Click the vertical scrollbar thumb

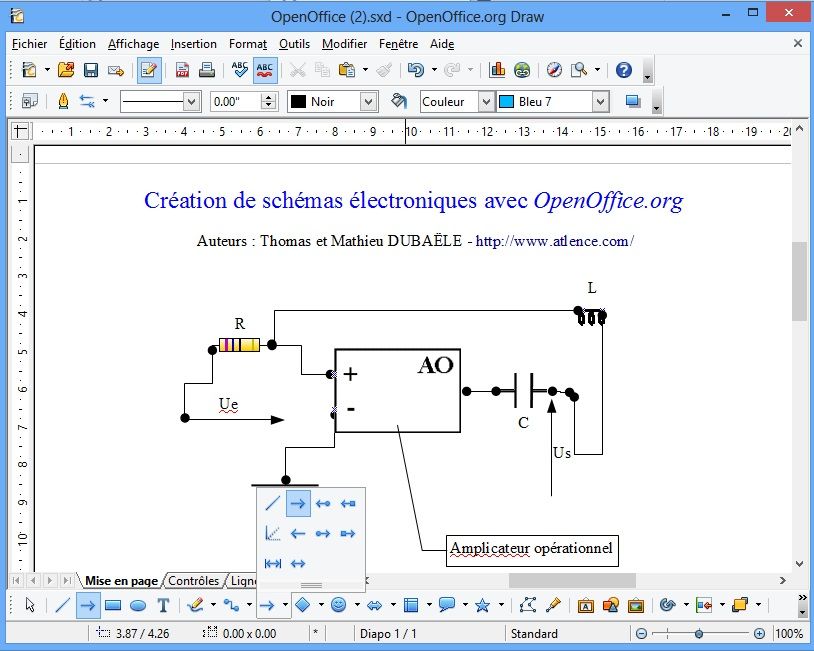(x=799, y=282)
